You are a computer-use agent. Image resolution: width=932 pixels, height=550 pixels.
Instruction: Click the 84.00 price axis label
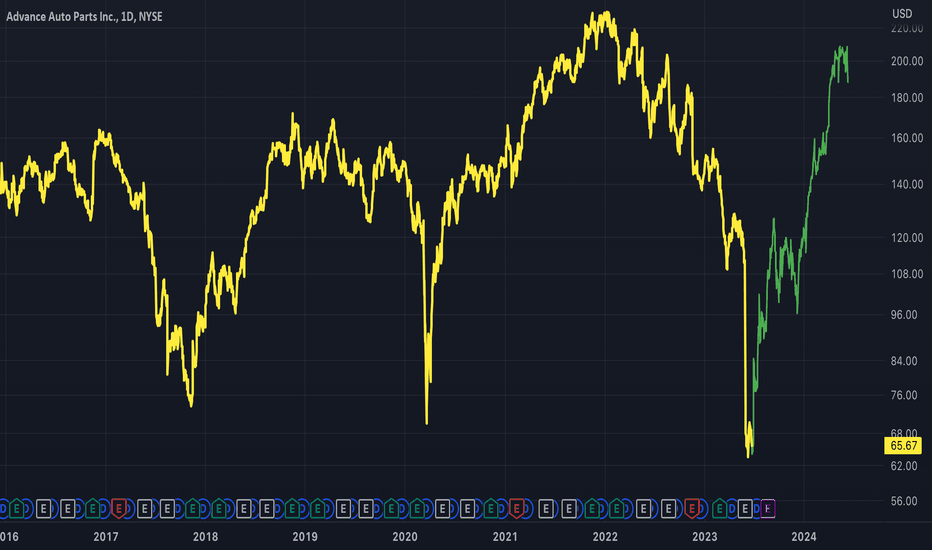click(903, 361)
